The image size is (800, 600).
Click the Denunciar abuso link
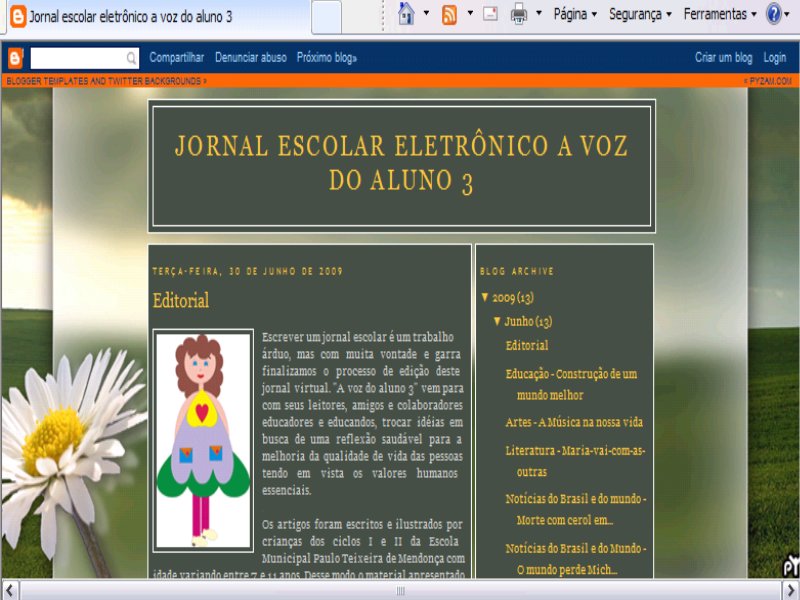point(251,58)
